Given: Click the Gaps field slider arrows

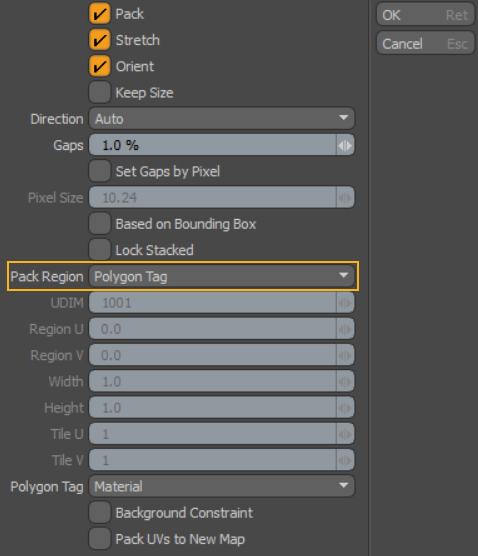Looking at the screenshot, I should (x=345, y=145).
